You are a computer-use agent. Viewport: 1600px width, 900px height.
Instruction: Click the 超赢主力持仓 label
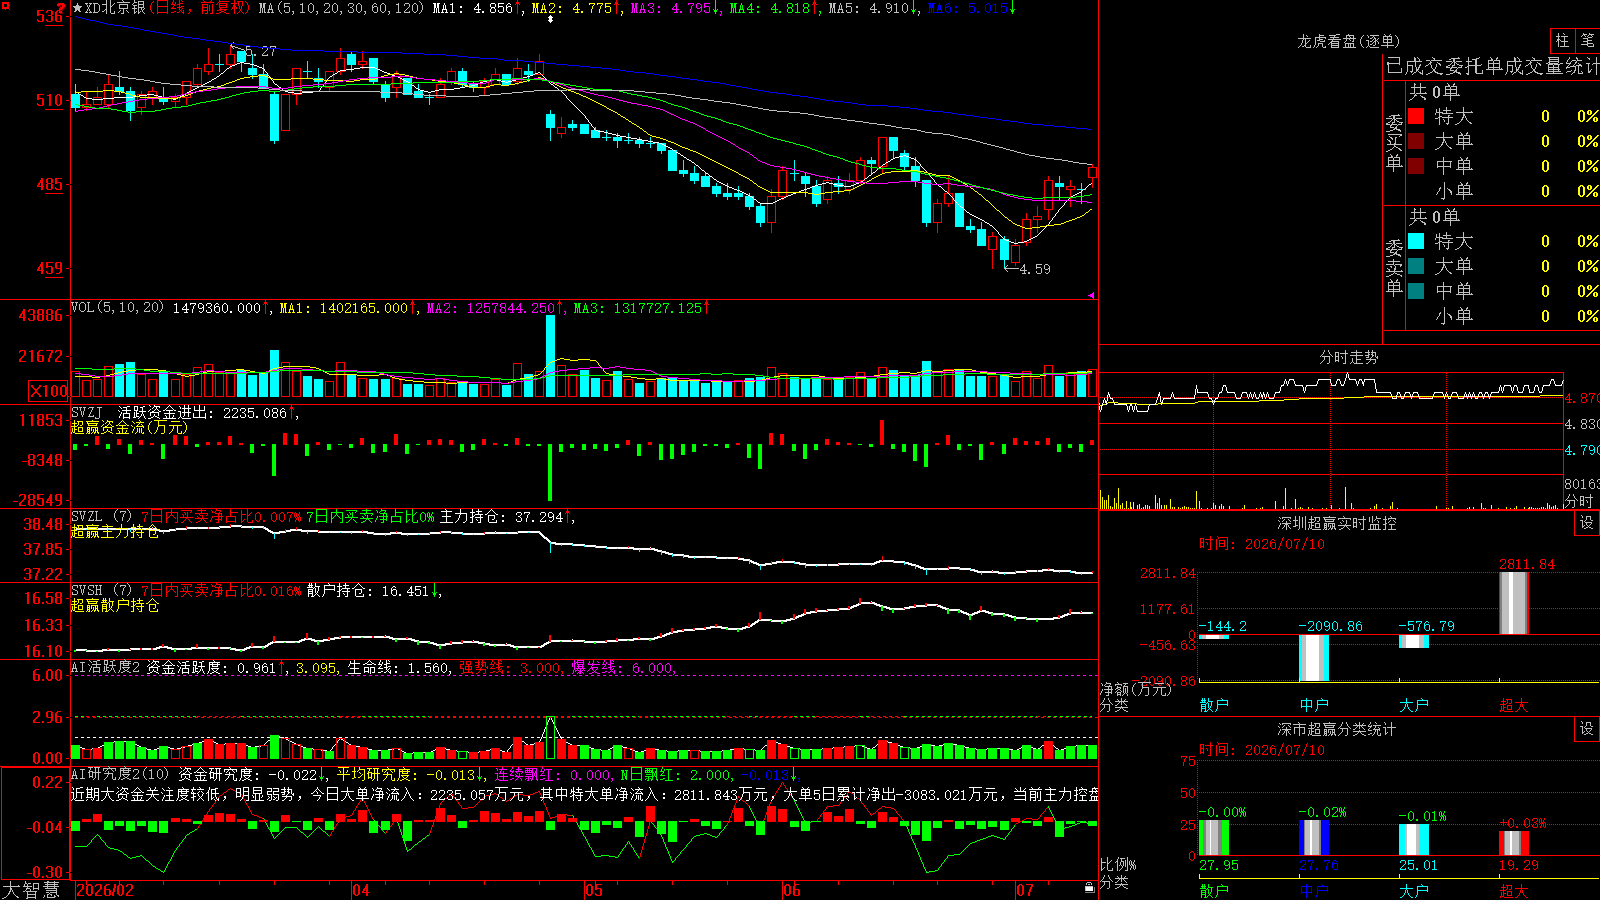115,532
